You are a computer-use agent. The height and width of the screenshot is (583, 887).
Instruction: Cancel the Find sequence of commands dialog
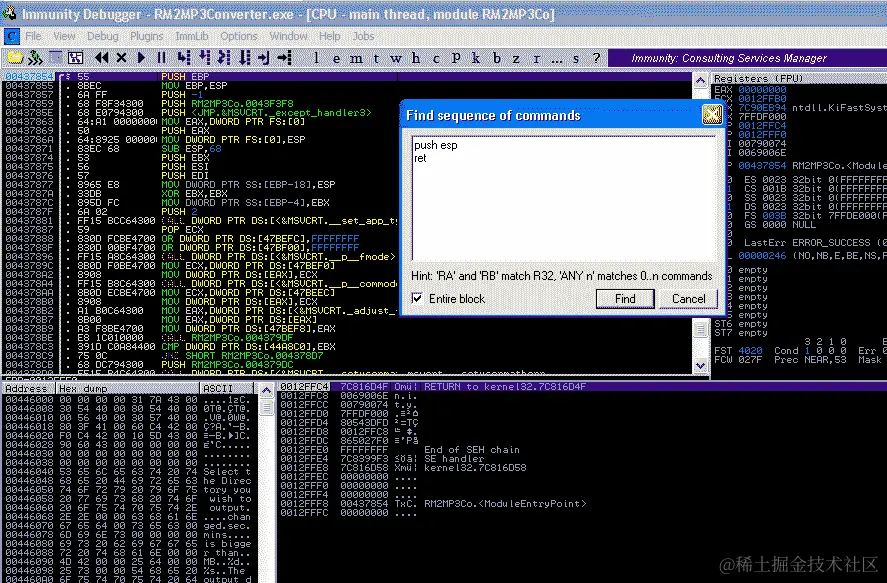click(x=688, y=299)
